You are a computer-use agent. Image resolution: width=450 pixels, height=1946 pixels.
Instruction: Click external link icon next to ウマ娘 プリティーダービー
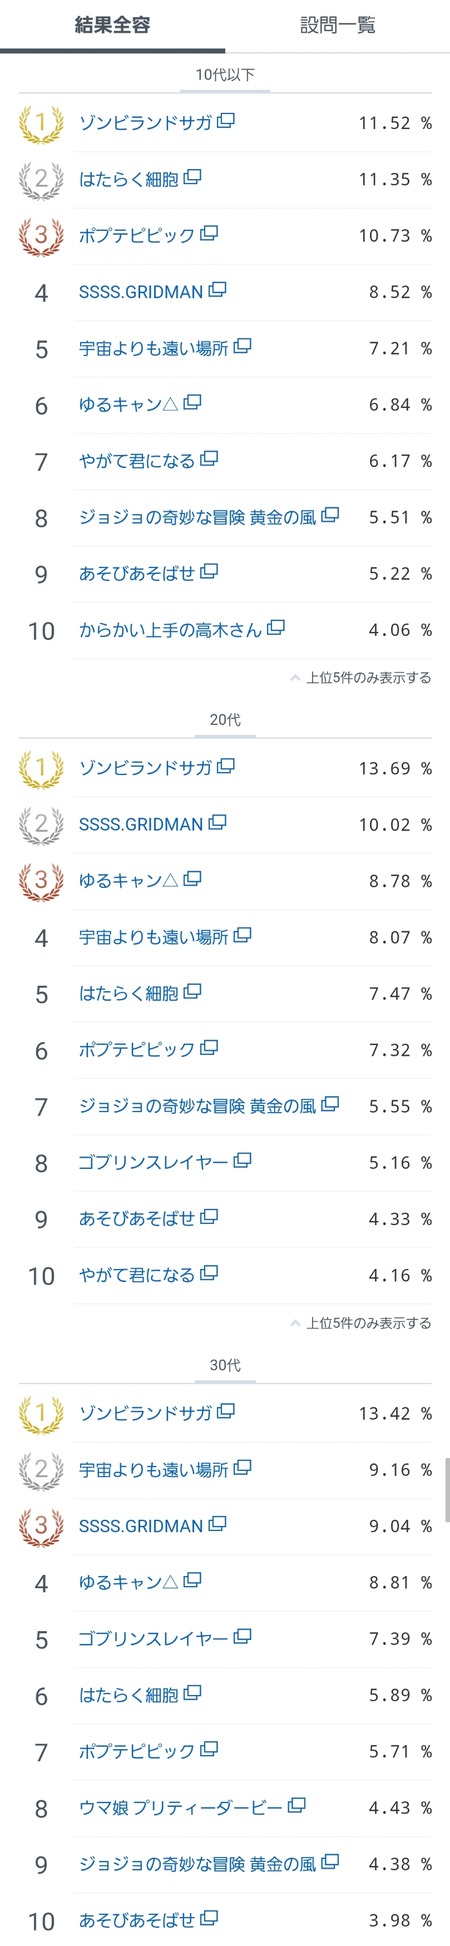(x=297, y=1806)
